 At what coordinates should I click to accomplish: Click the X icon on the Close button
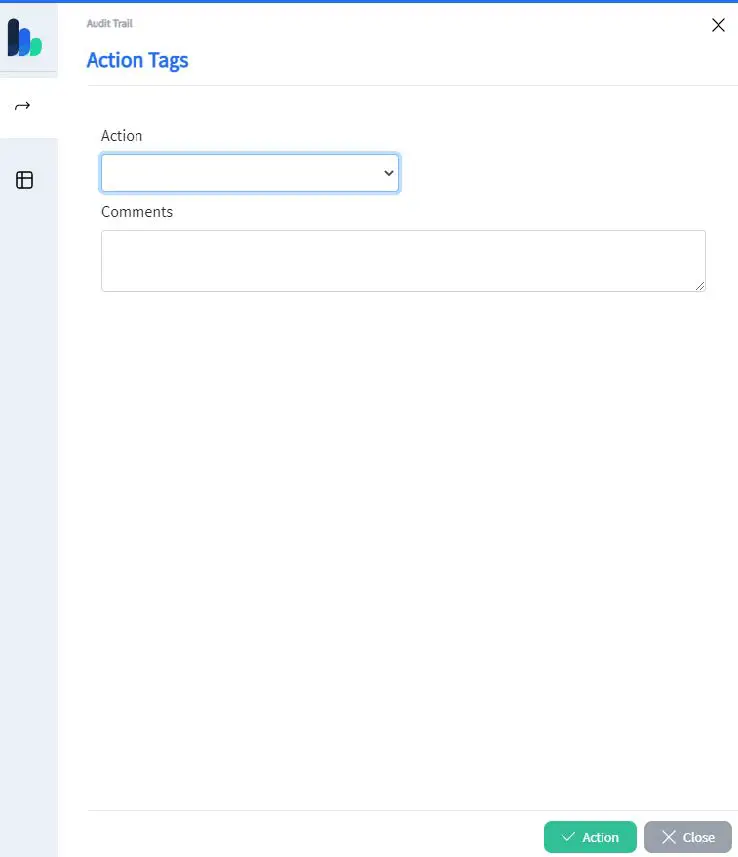669,837
